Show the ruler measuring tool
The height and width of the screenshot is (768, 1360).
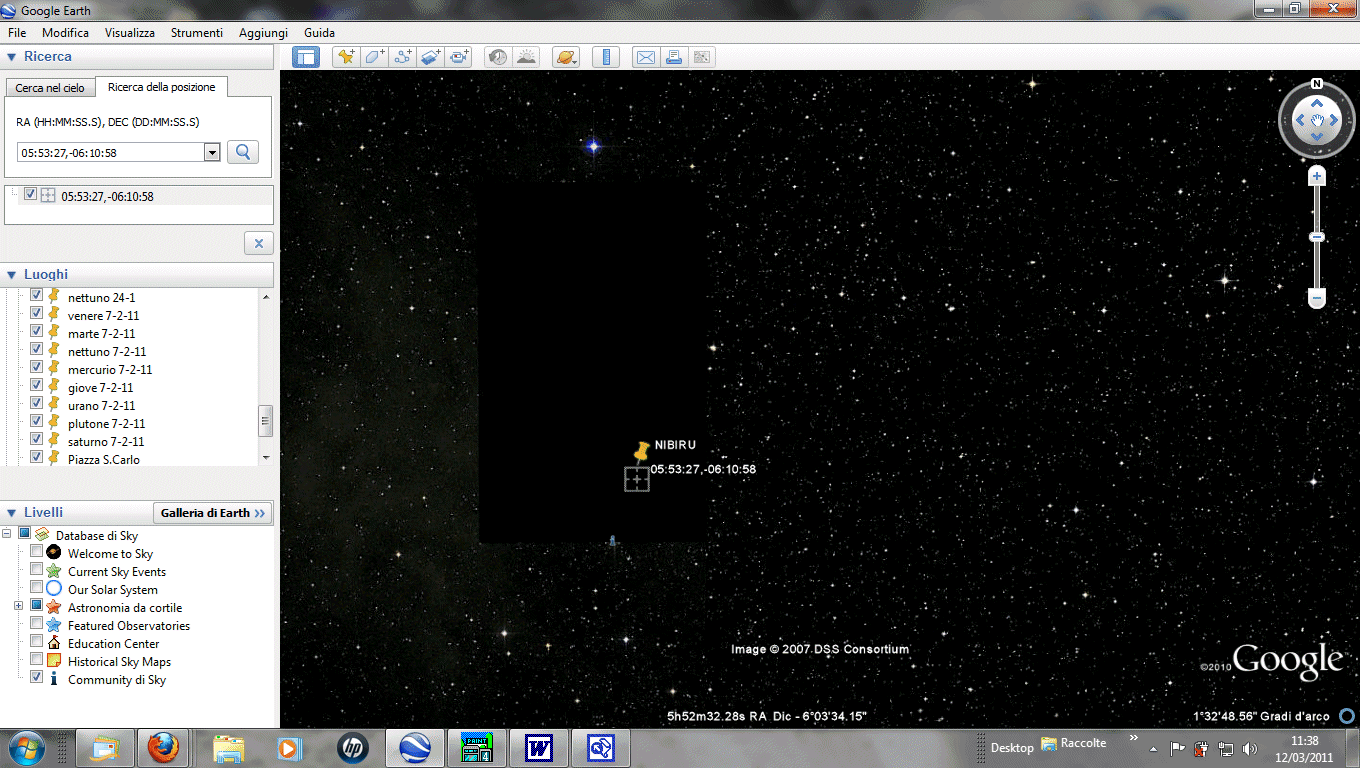[605, 57]
